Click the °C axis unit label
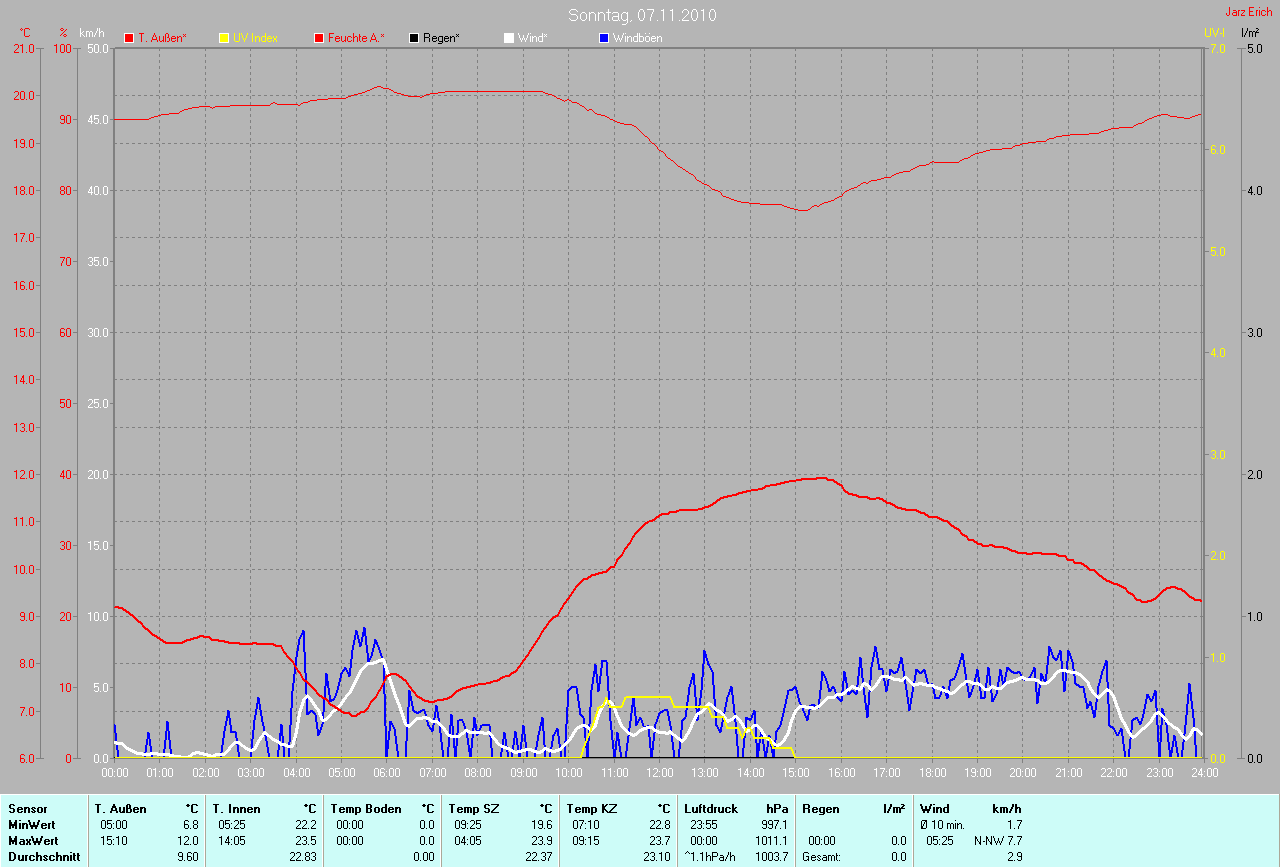Screen dimensions: 1280x867 [25, 33]
